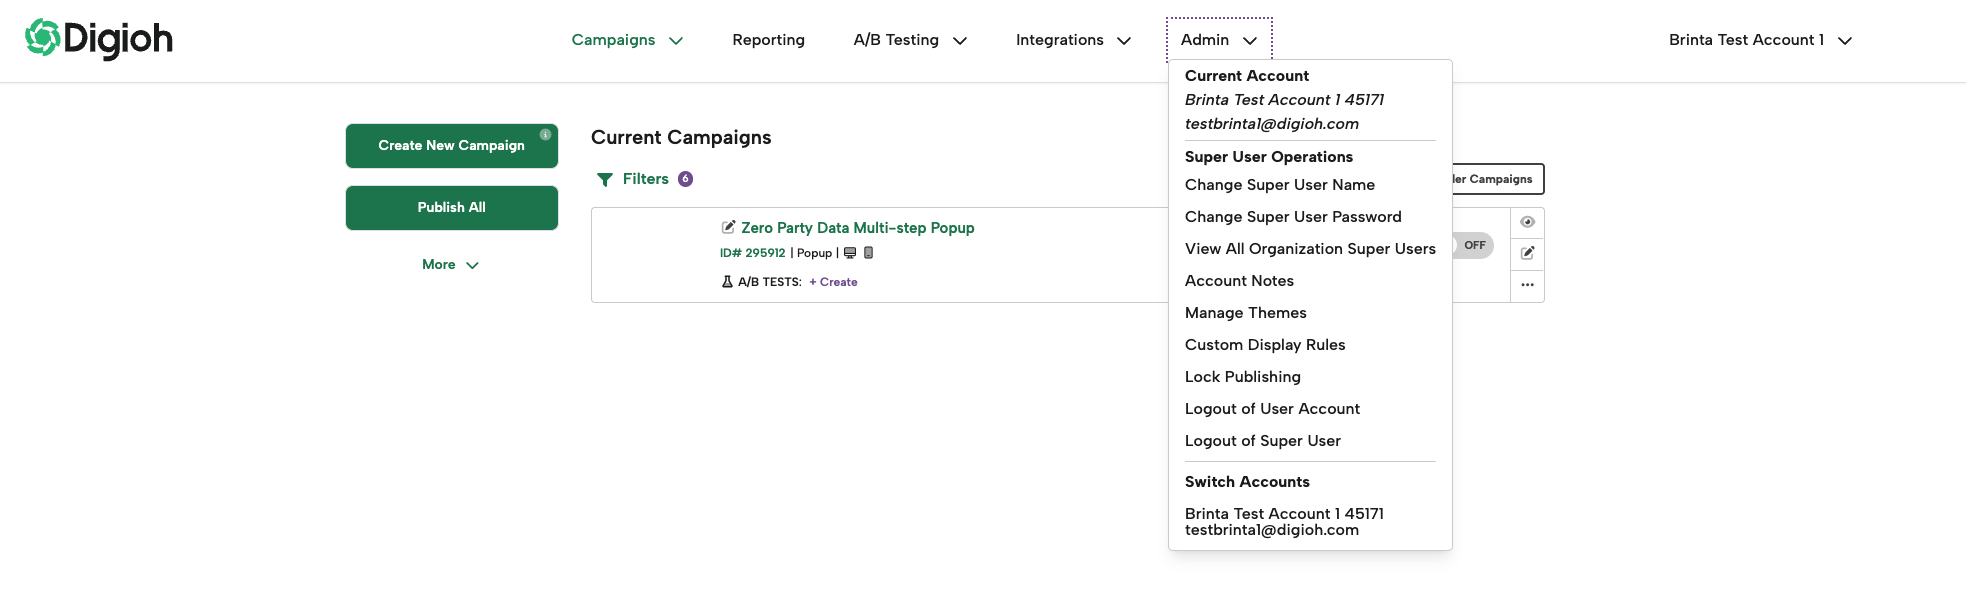Screen dimensions: 1966x606
Task: Open the Brinta Test Account 1 user menu
Action: tap(1760, 40)
